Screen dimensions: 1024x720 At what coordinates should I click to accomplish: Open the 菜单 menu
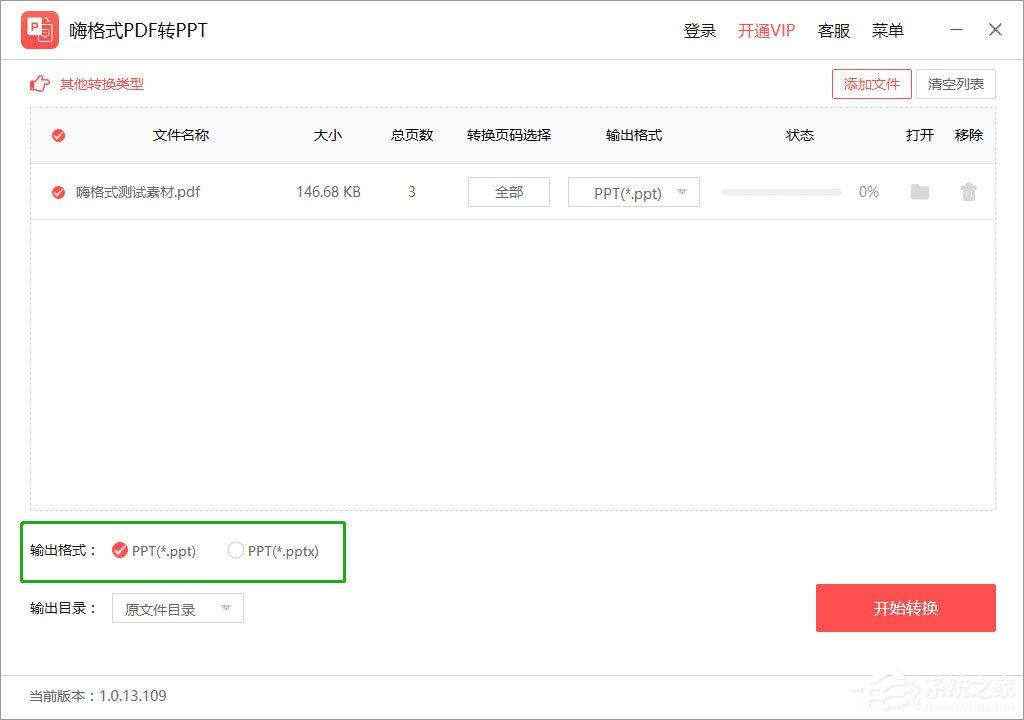[x=887, y=30]
